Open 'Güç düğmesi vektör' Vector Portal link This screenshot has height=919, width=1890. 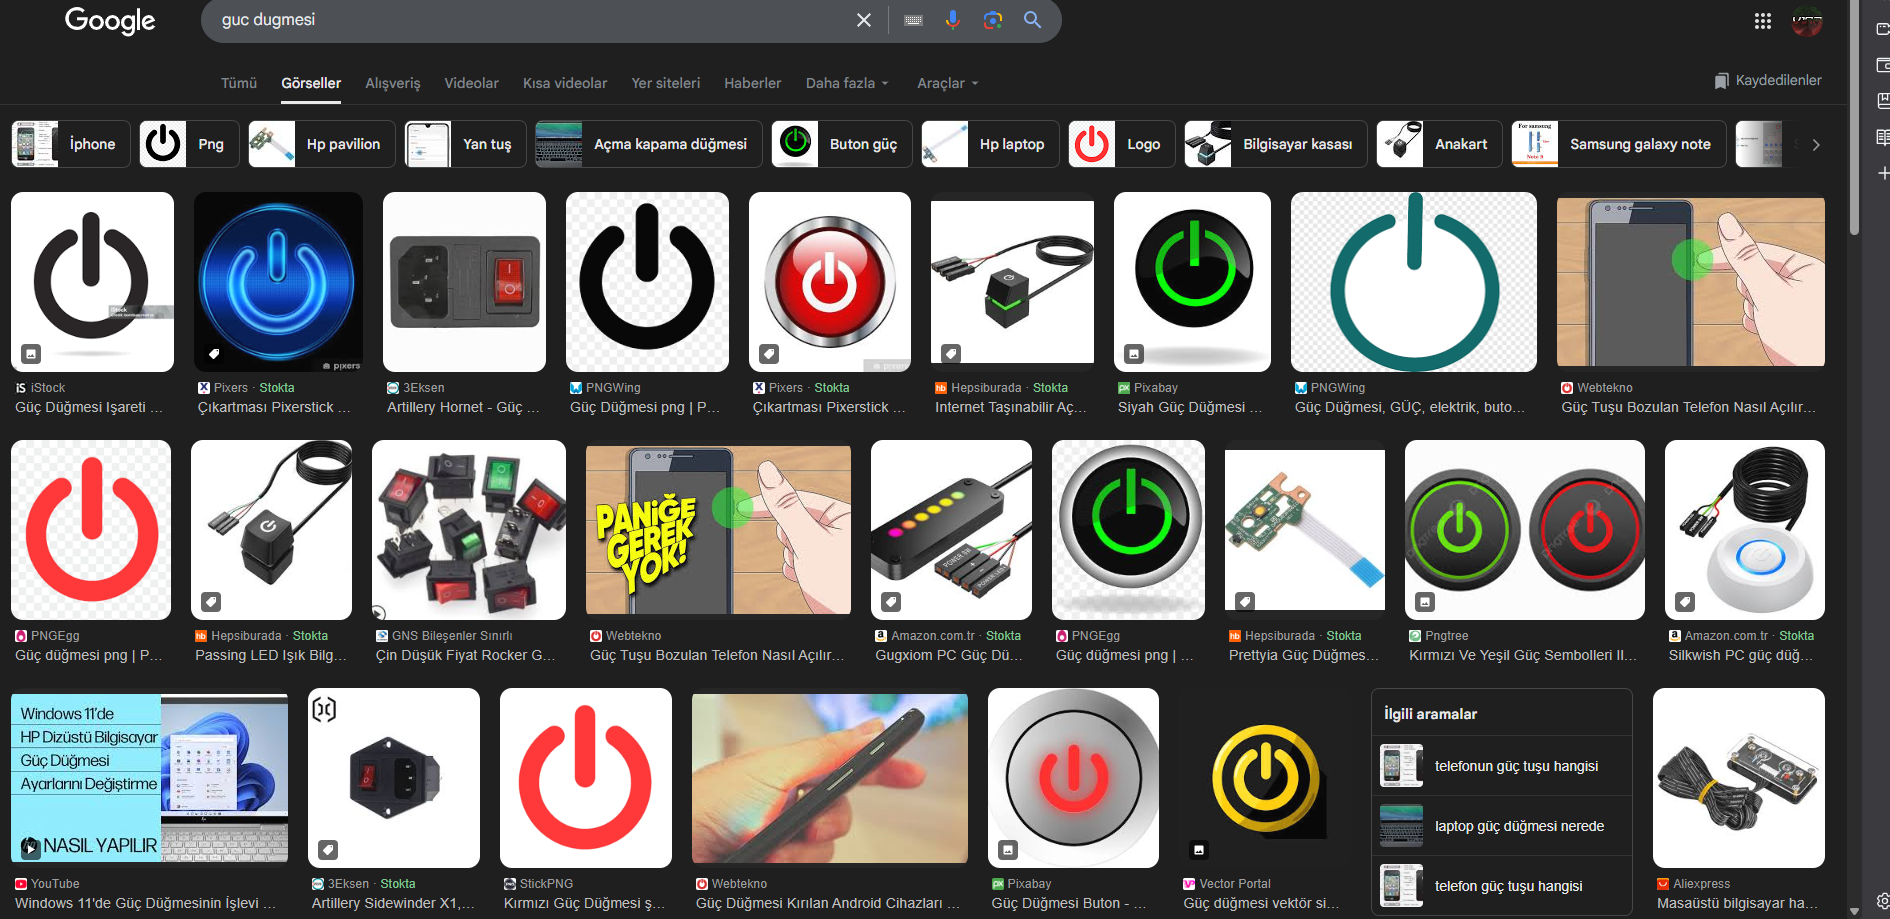click(1261, 903)
